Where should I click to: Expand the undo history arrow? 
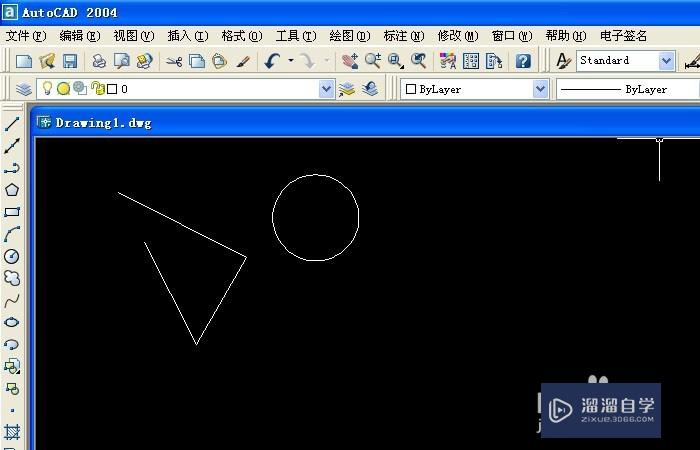(291, 60)
